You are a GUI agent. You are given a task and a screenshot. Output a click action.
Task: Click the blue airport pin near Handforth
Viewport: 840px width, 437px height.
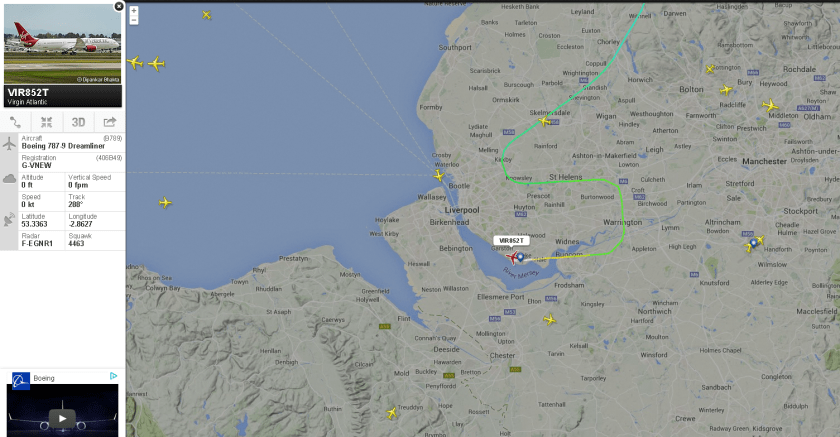(x=754, y=243)
